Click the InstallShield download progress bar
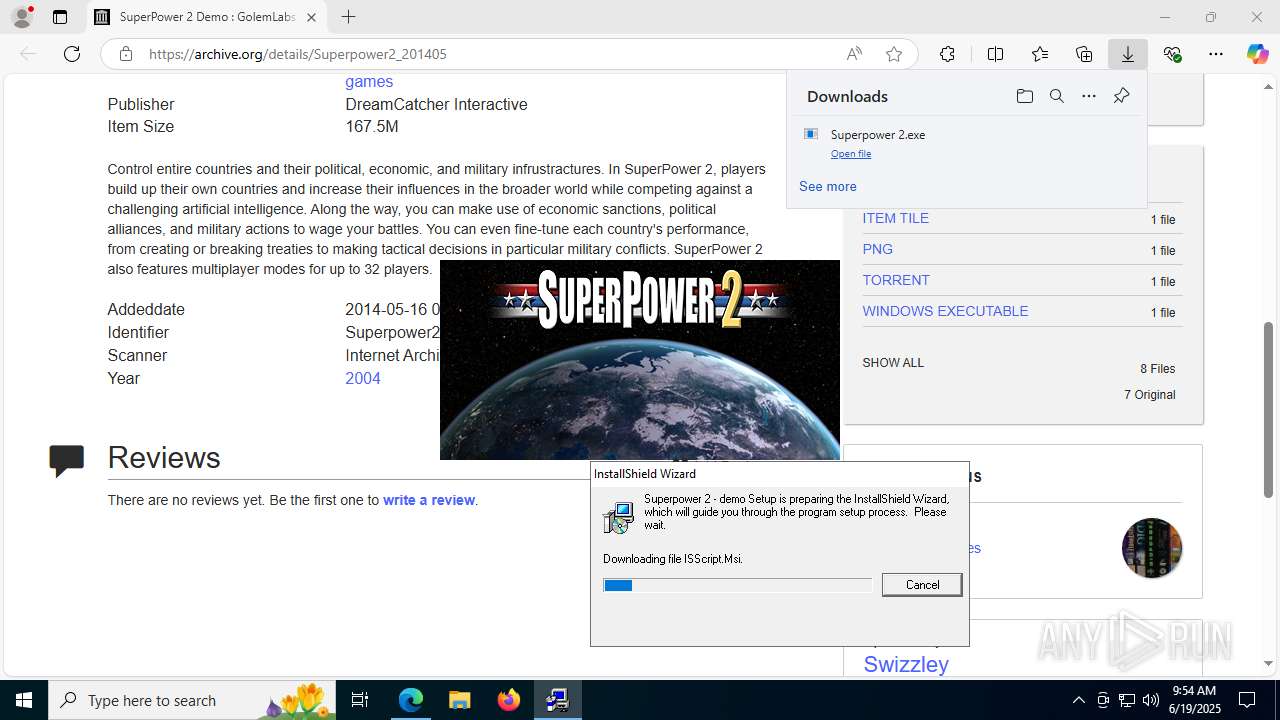This screenshot has height=720, width=1280. (738, 585)
